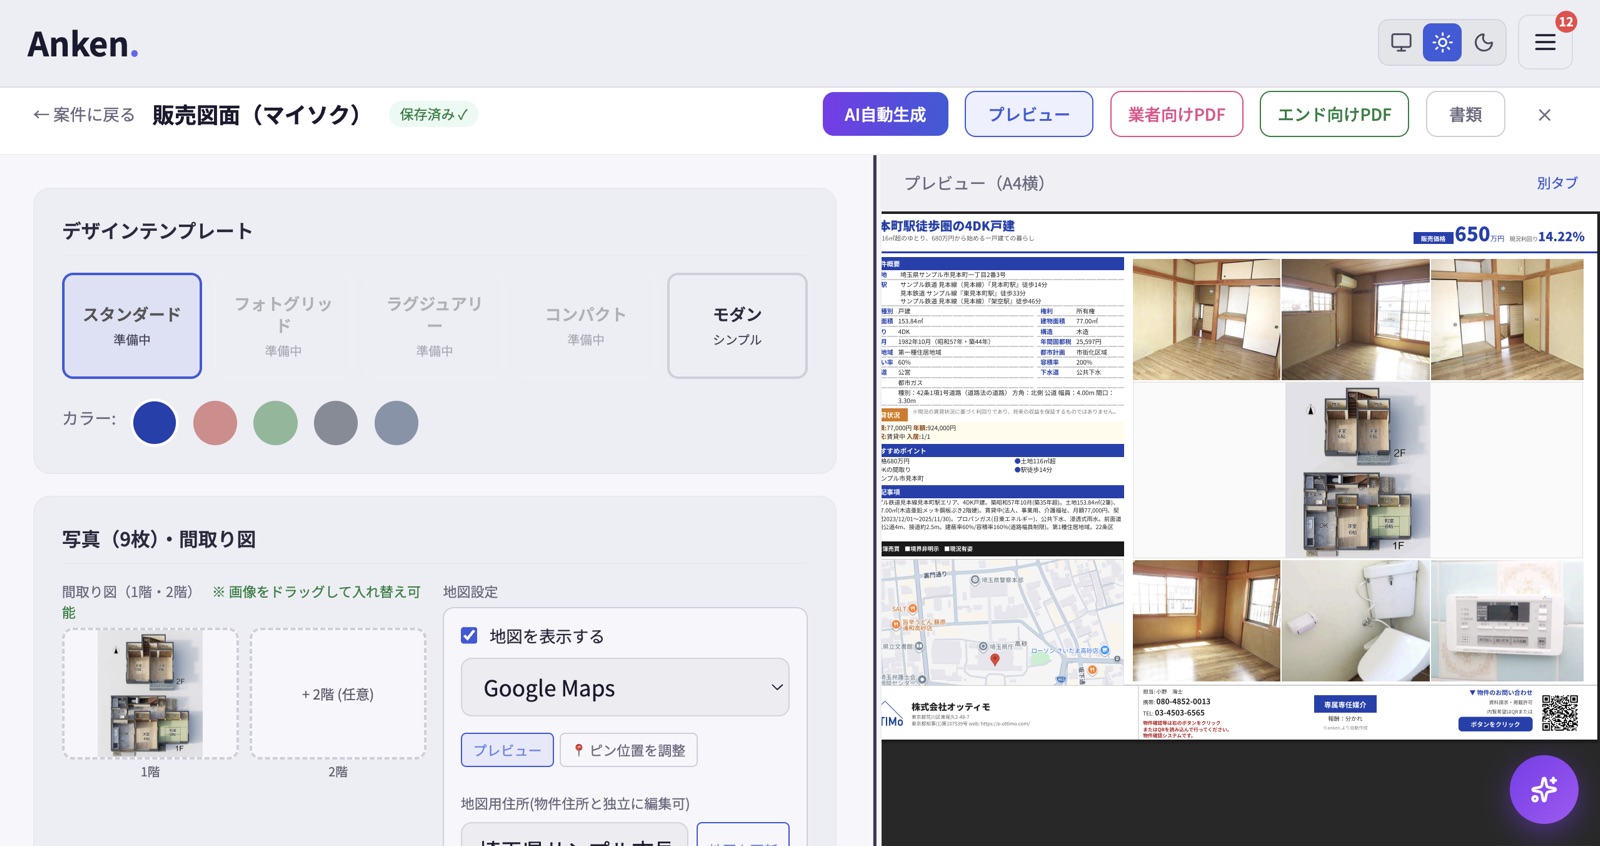This screenshot has width=1600, height=846.
Task: Click the 株式会社オッティモ company name in footer
Action: click(x=950, y=706)
